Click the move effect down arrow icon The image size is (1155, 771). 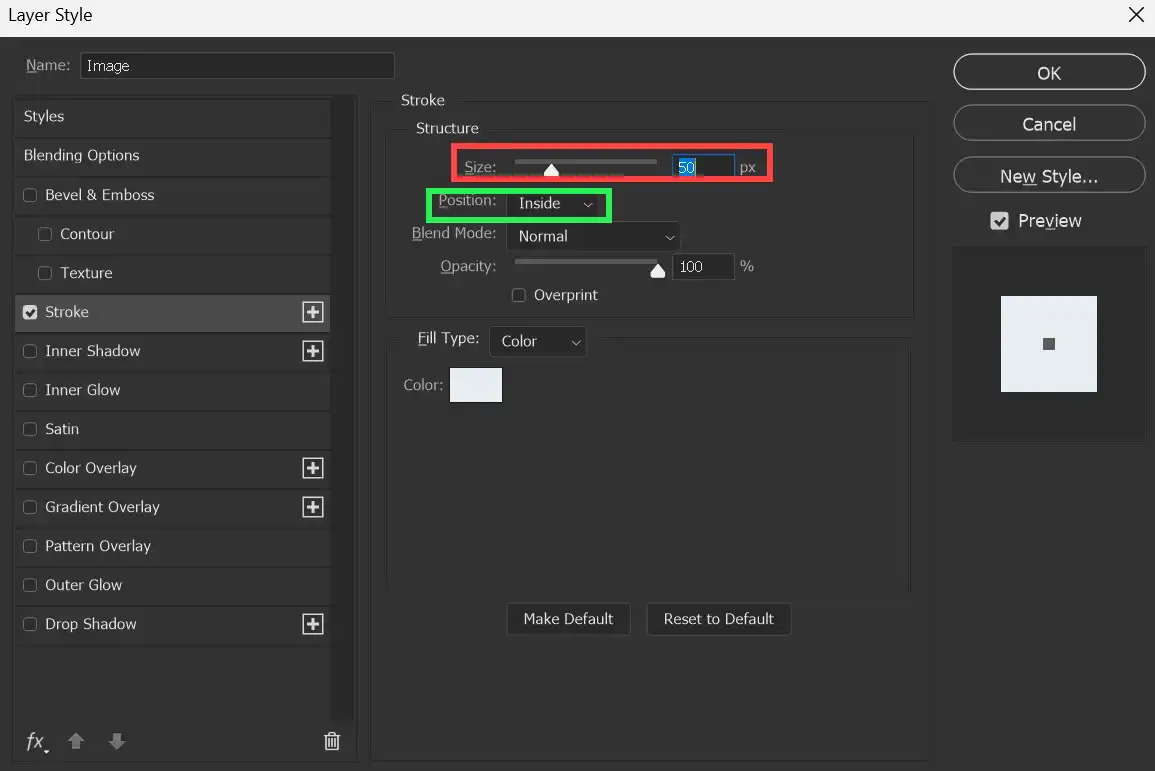[x=117, y=741]
